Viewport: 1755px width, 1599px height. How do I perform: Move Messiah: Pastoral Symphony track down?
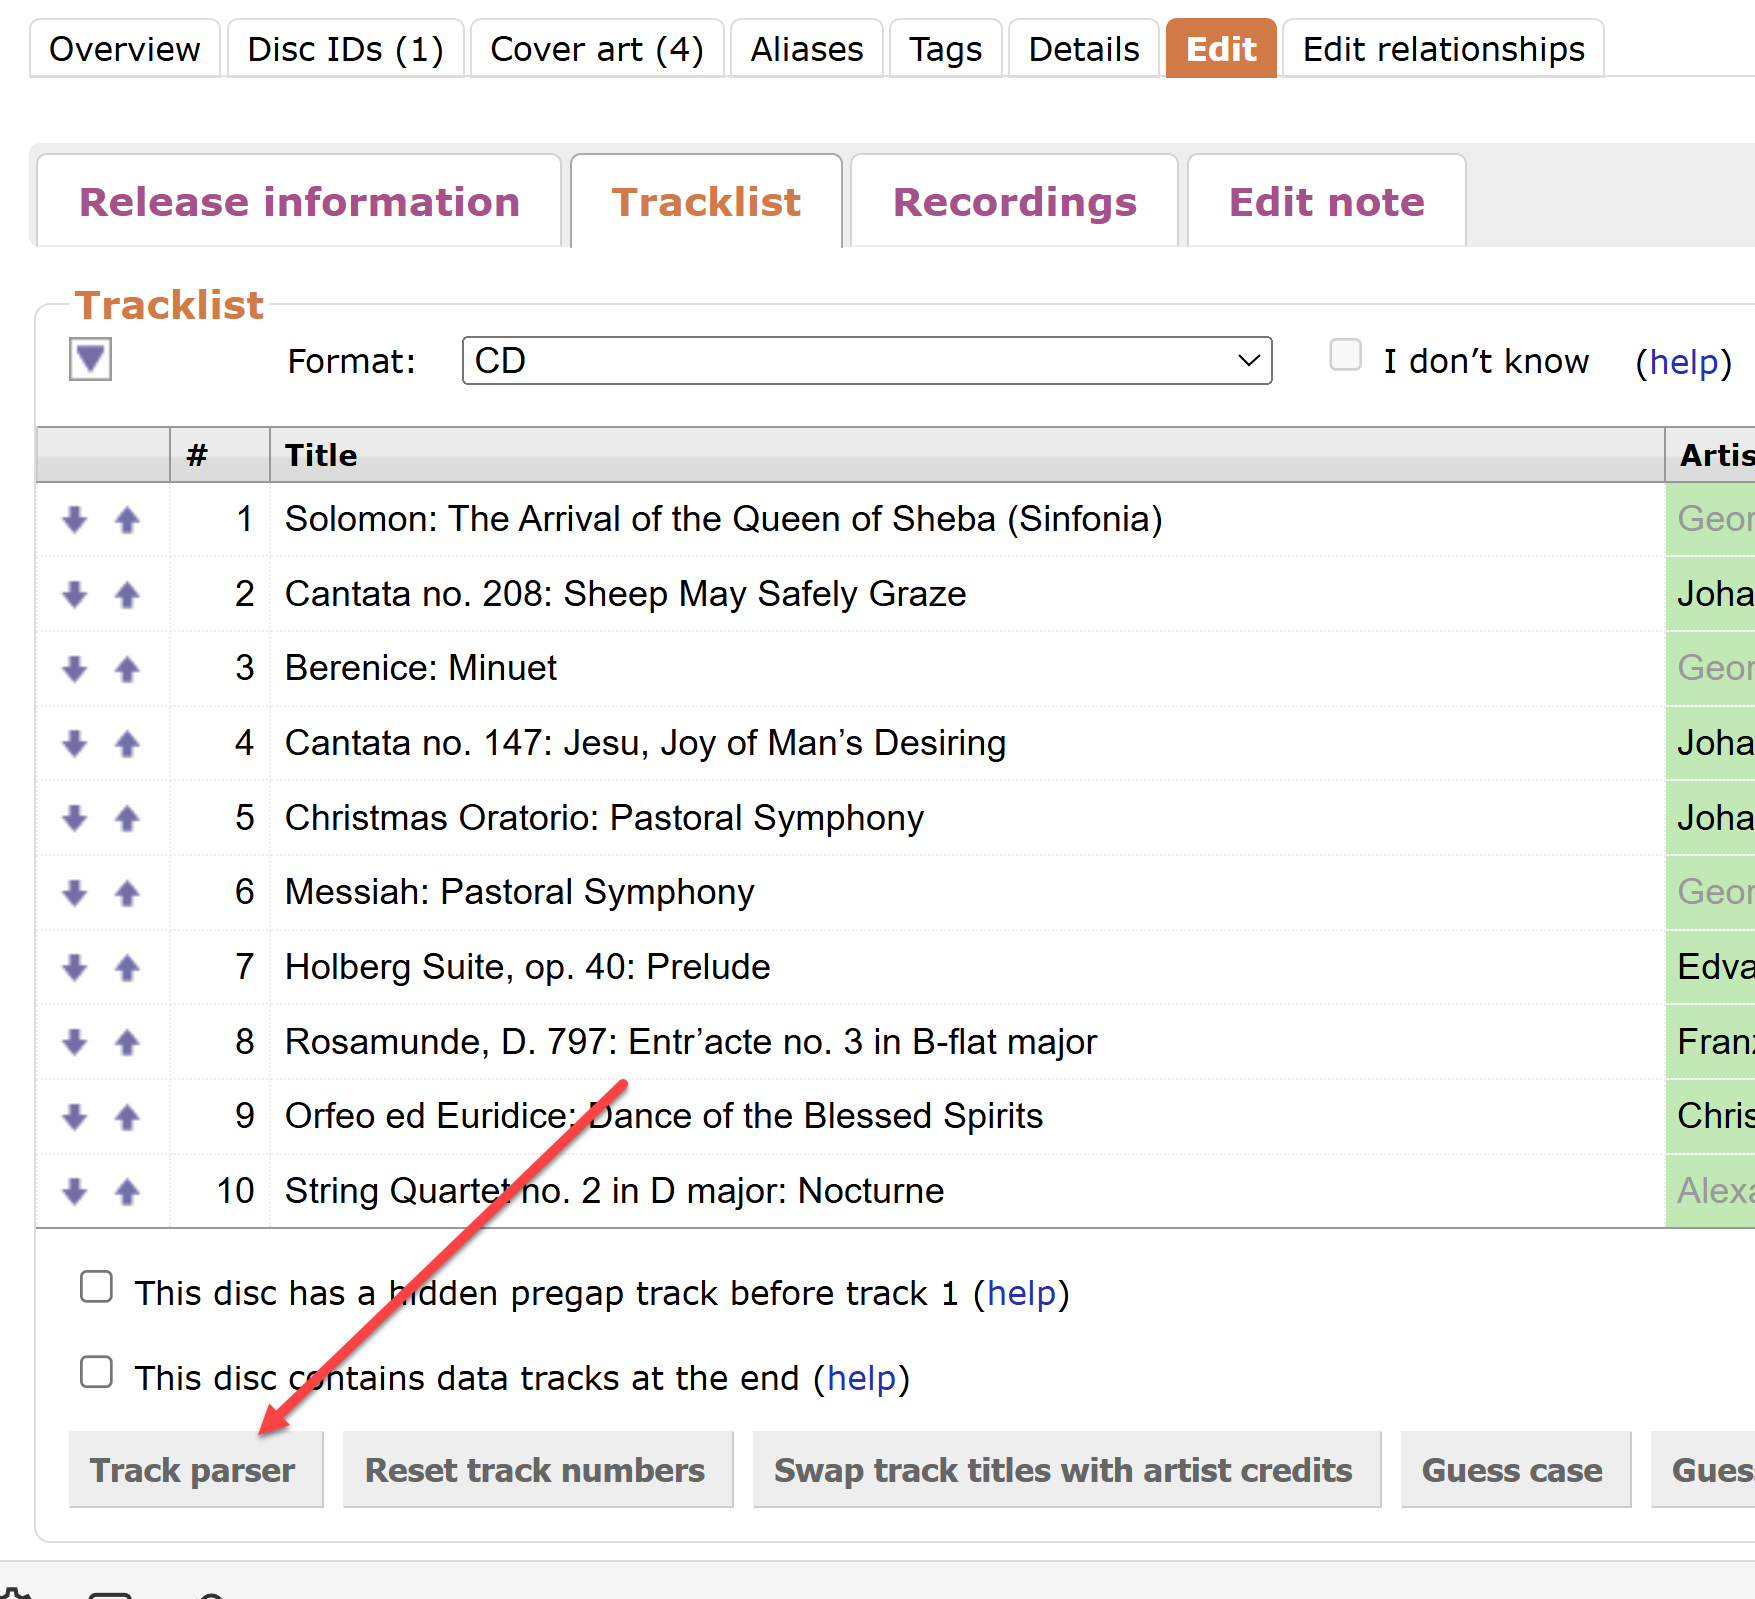point(75,893)
